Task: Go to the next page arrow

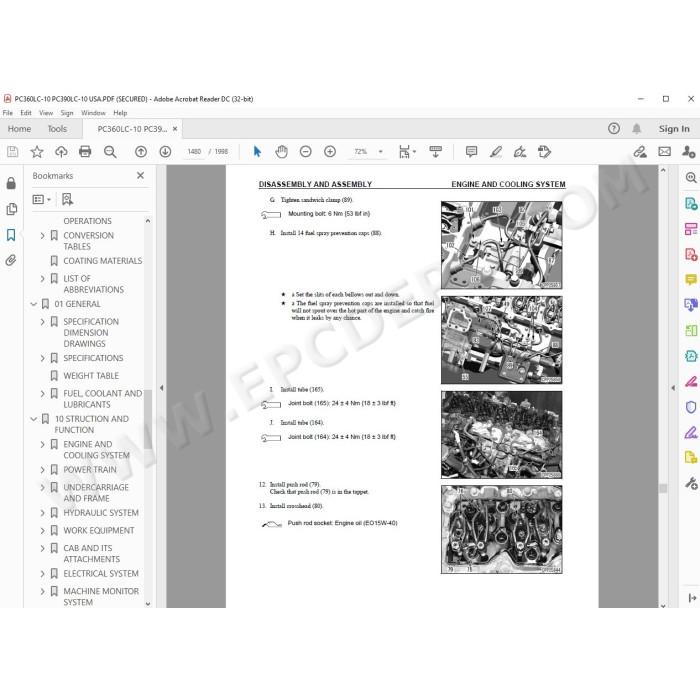Action: [x=165, y=152]
